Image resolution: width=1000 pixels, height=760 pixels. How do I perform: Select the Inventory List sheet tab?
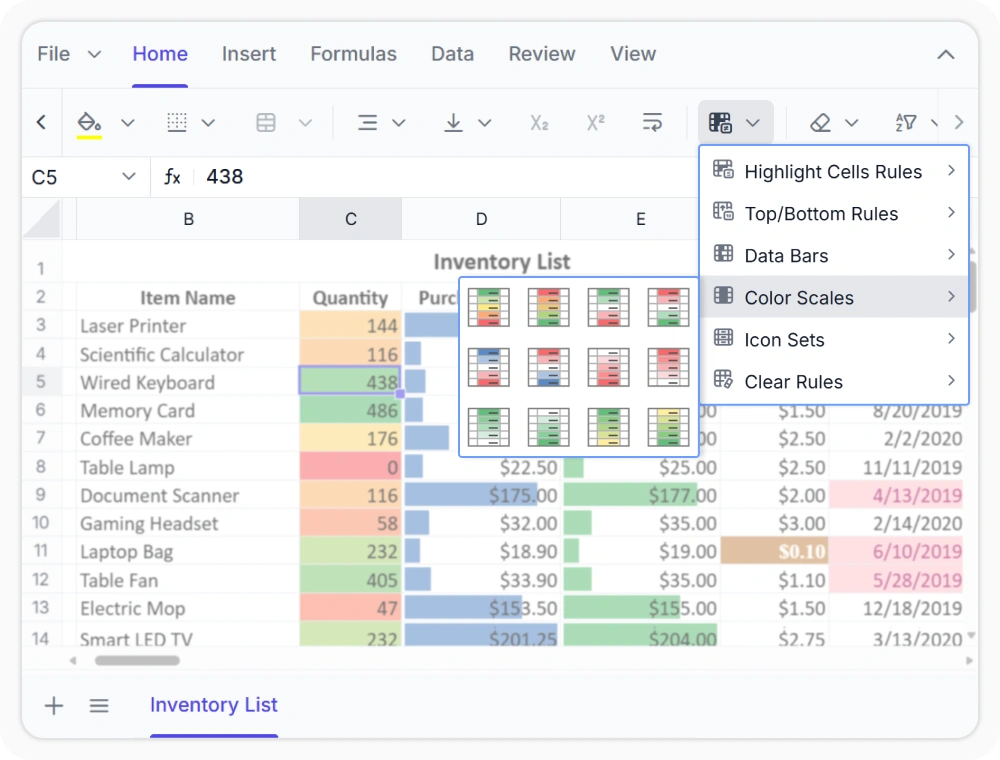214,705
